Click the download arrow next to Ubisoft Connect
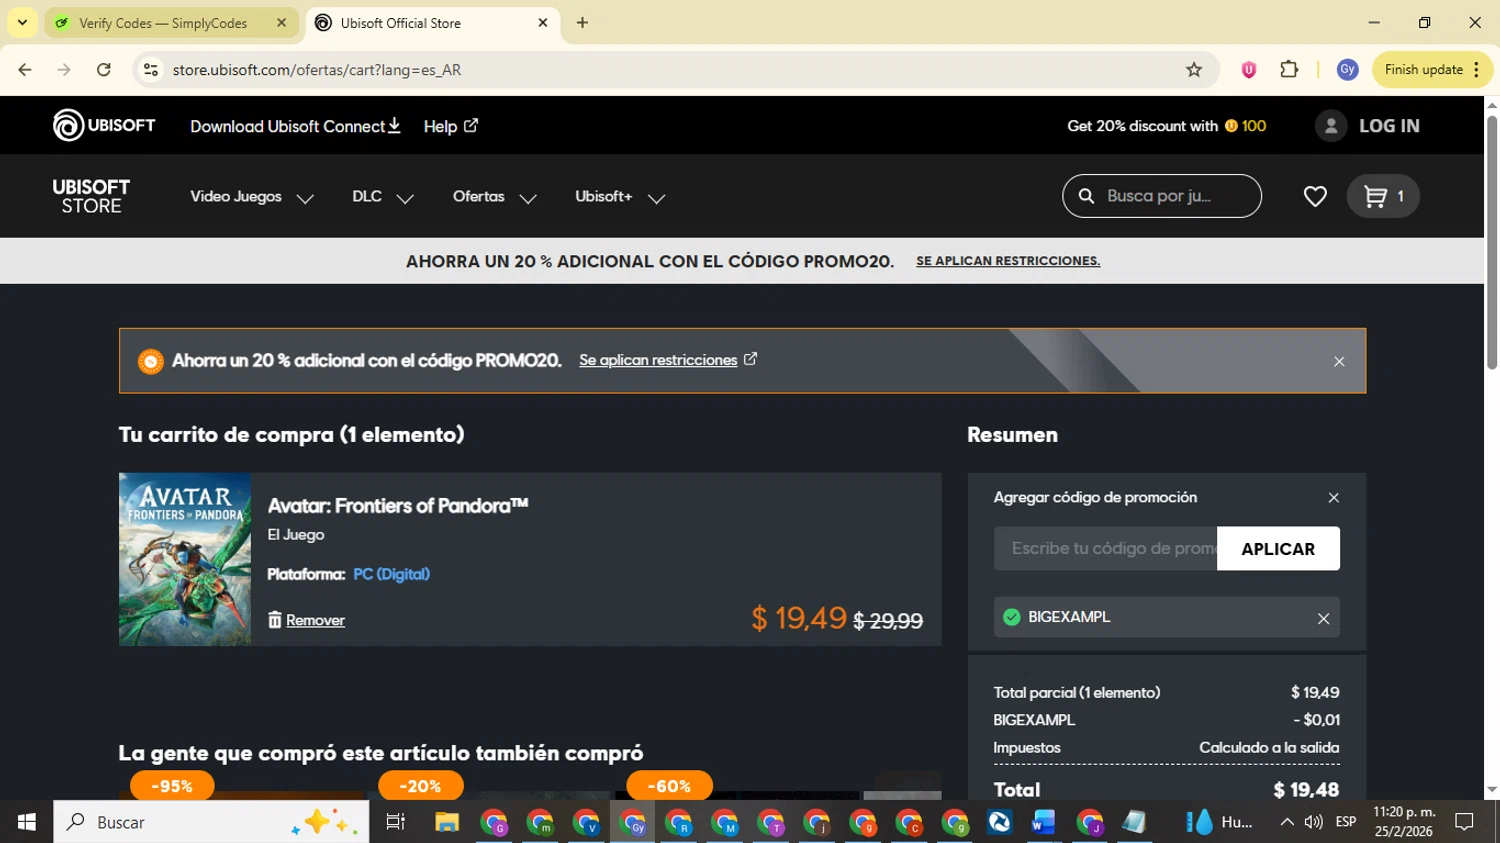Viewport: 1500px width, 843px height. 394,125
